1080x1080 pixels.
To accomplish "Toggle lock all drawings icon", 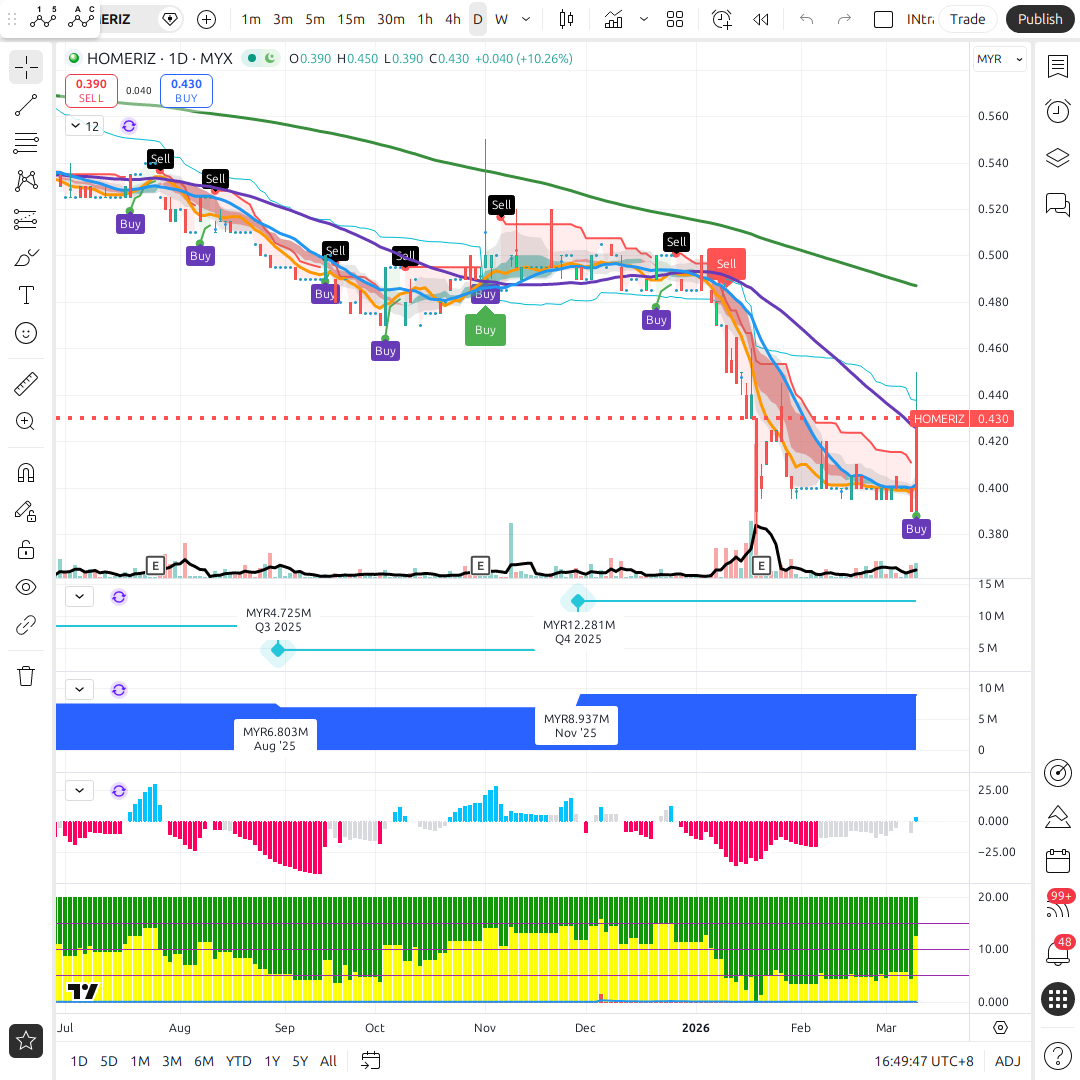I will click(26, 549).
